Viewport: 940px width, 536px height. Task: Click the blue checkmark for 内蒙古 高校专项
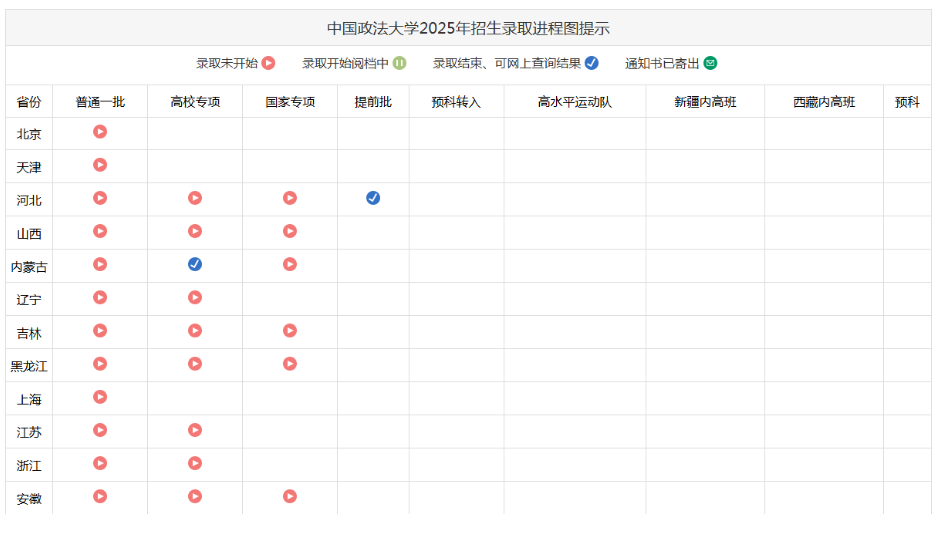click(x=195, y=264)
